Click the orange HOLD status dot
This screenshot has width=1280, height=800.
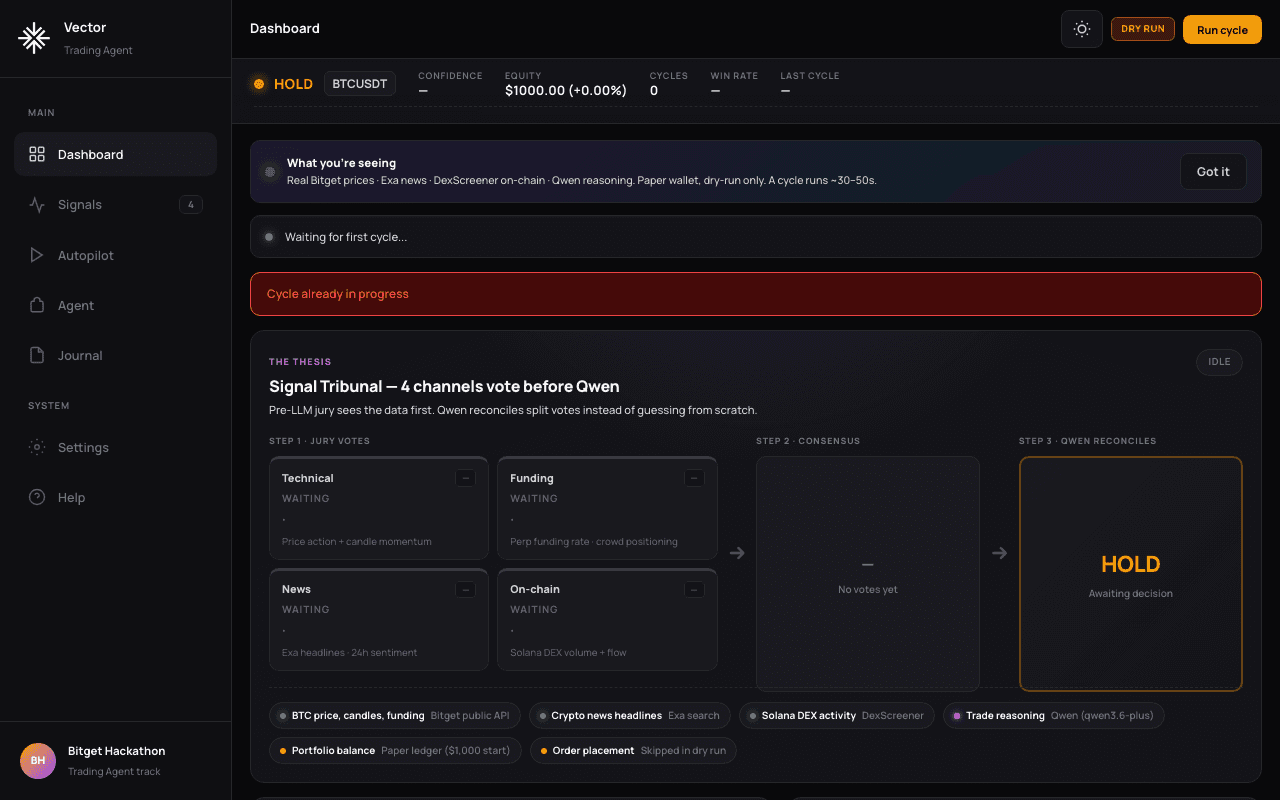(259, 84)
